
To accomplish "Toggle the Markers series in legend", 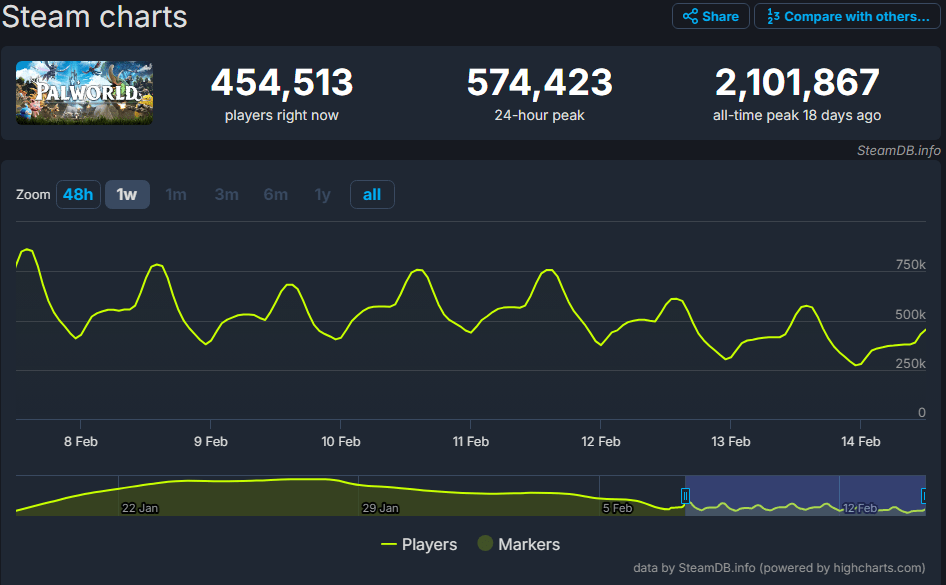I will 519,545.
